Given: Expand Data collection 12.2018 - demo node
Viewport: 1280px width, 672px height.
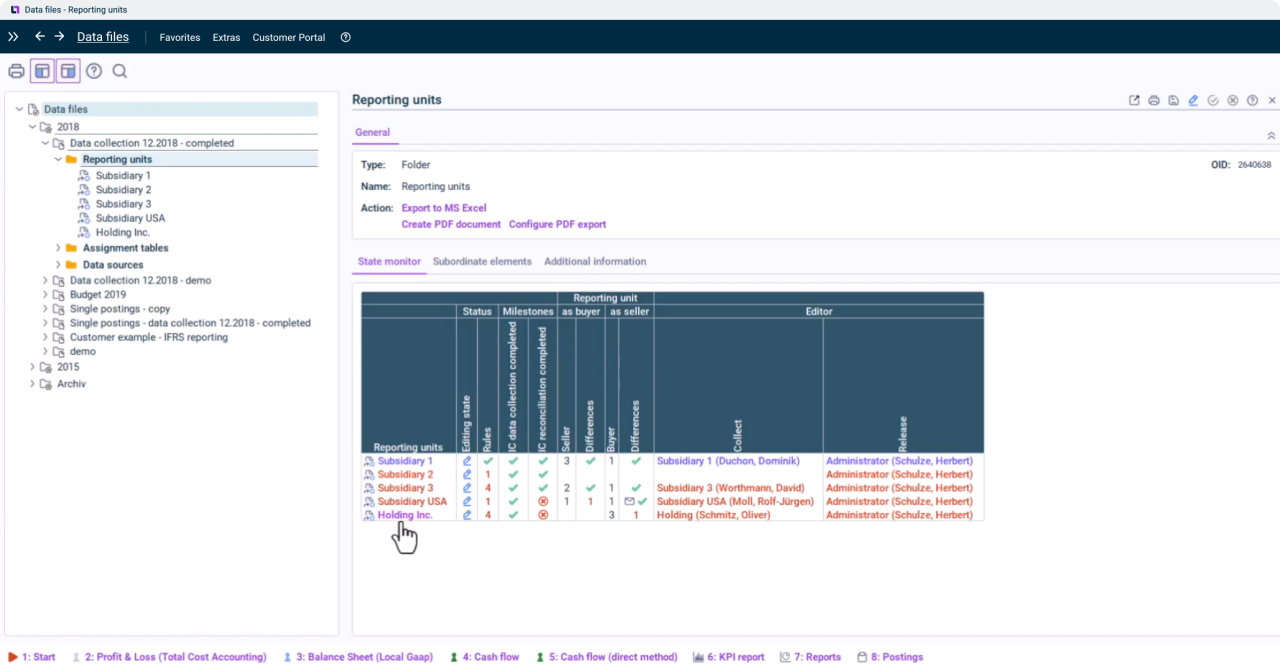Looking at the screenshot, I should click(x=45, y=281).
